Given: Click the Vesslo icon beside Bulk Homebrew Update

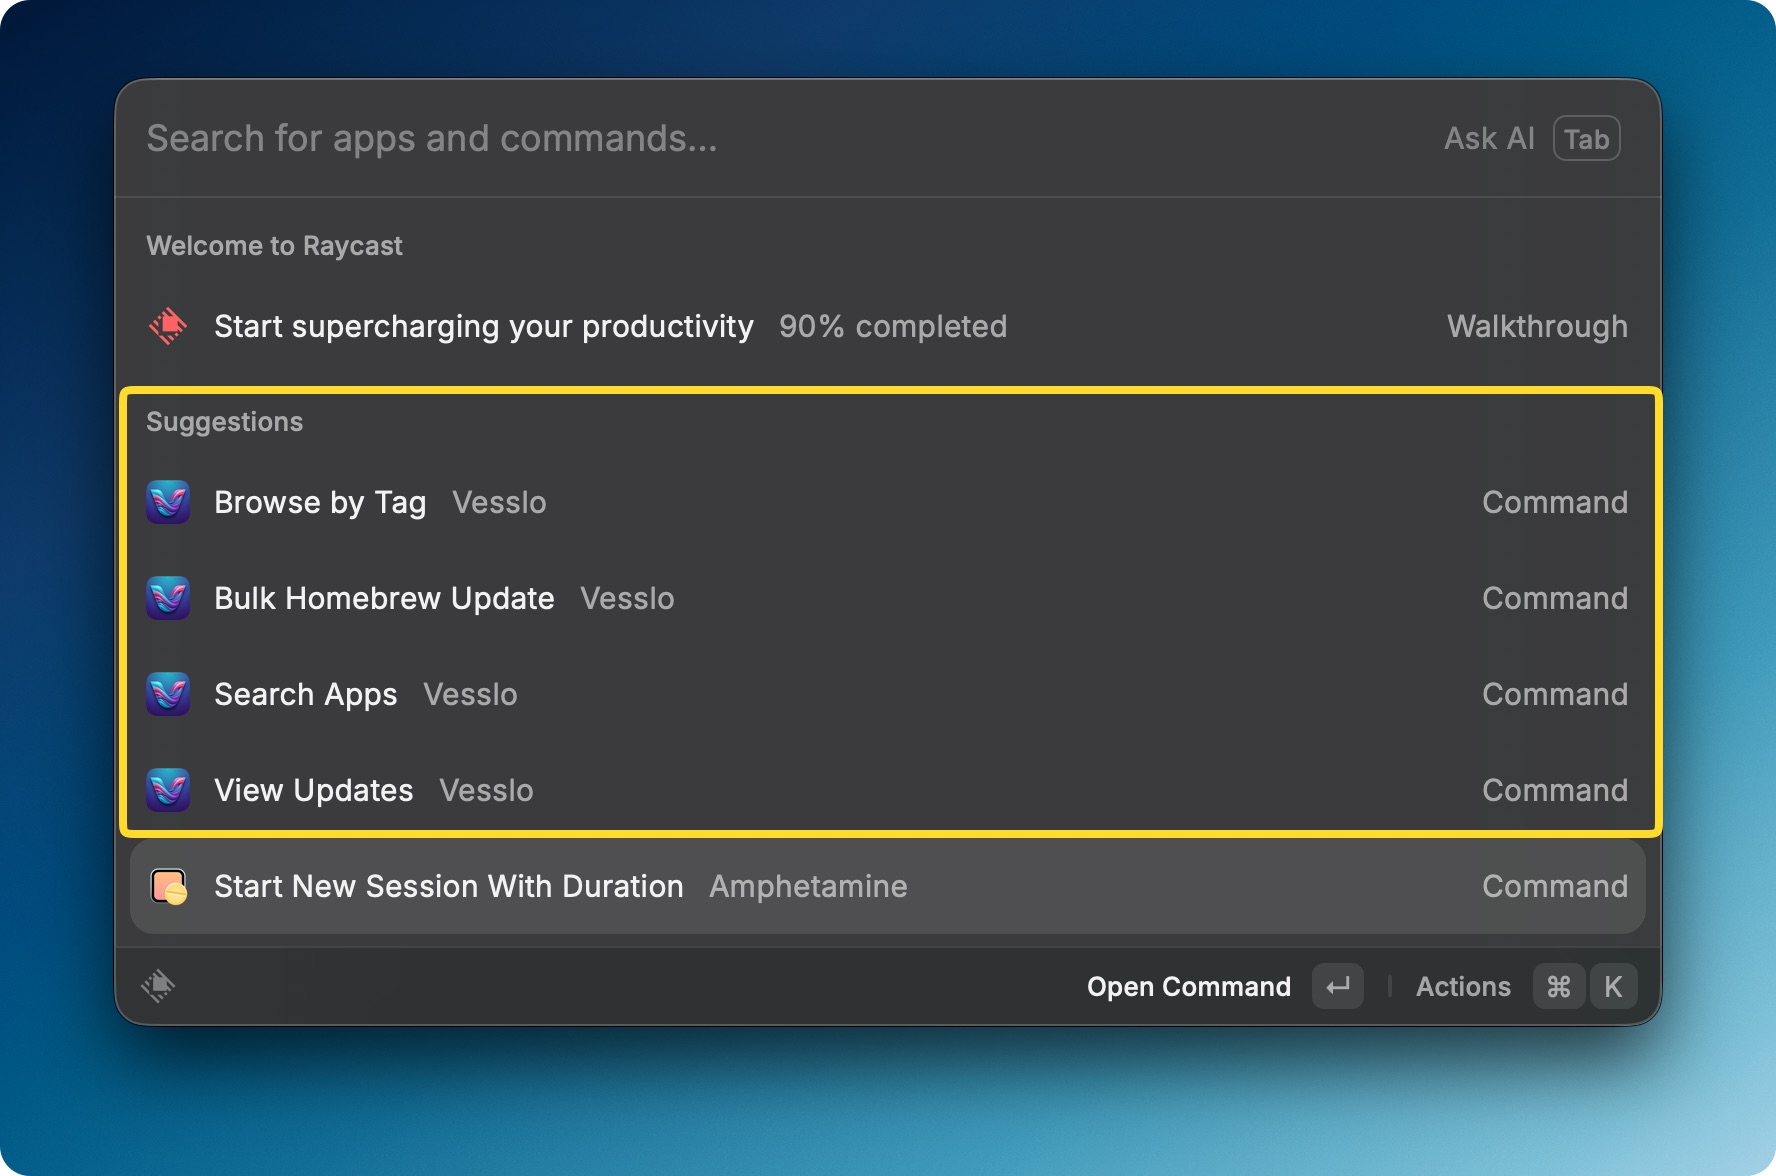Looking at the screenshot, I should pos(168,598).
